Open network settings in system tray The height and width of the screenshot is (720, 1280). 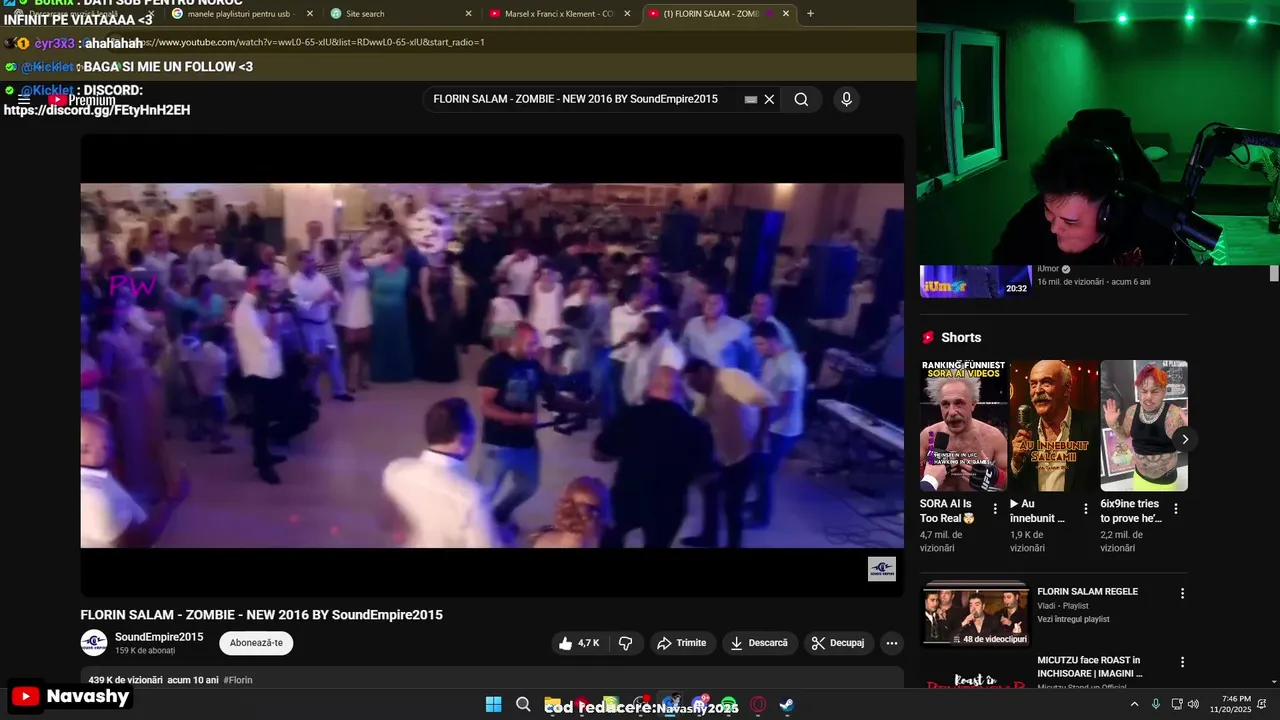click(x=1177, y=704)
